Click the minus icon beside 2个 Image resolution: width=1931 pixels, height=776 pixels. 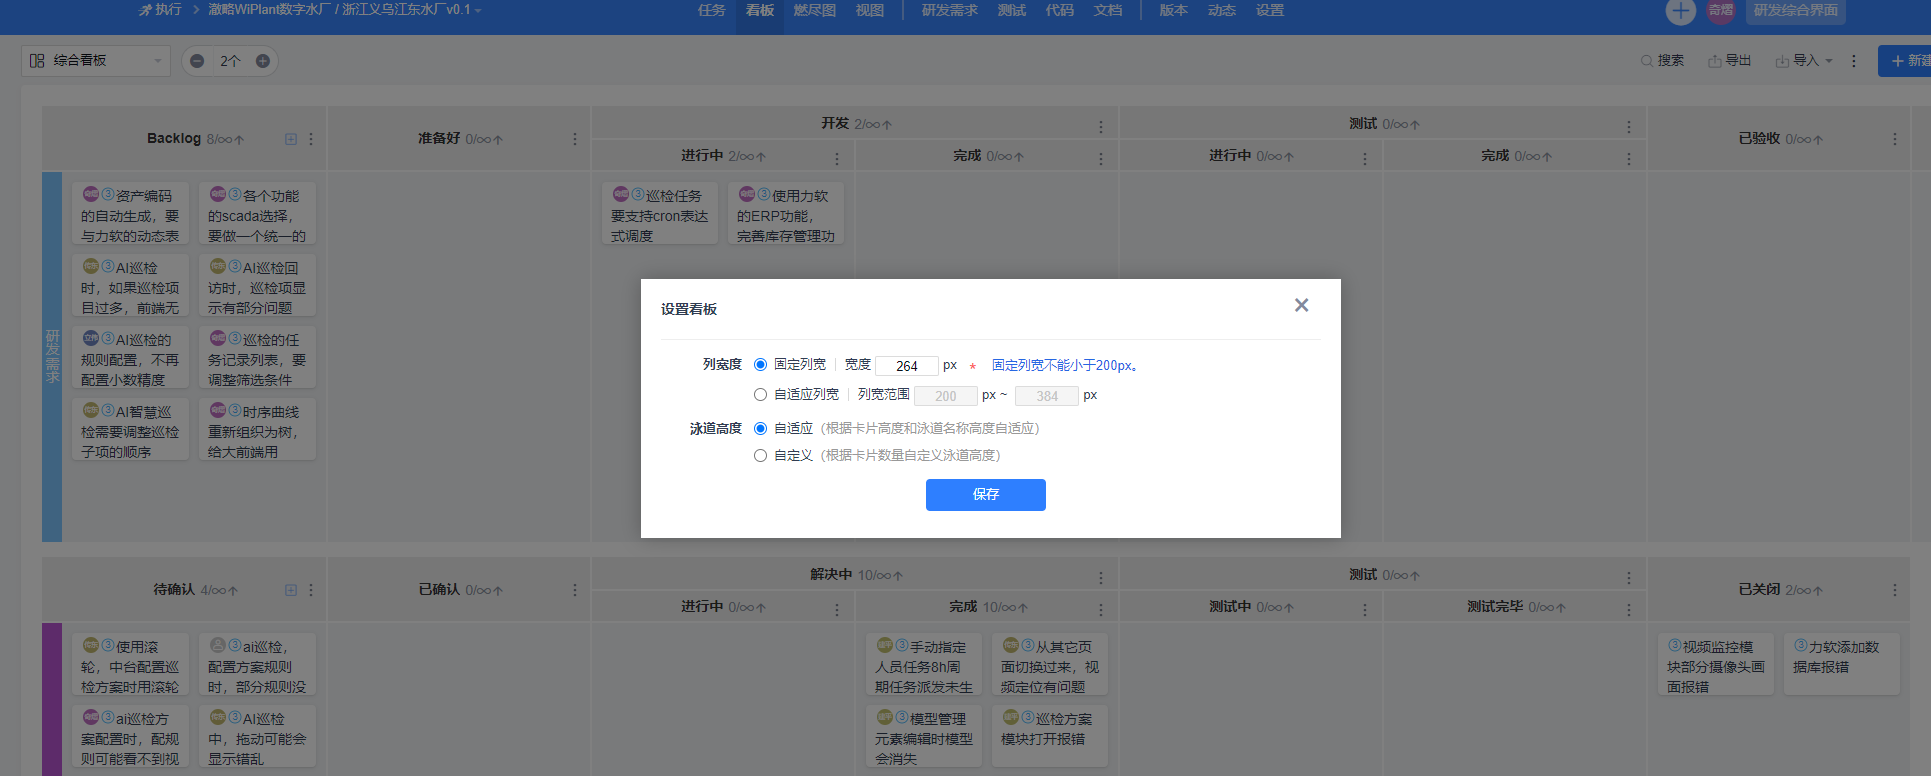tap(197, 61)
